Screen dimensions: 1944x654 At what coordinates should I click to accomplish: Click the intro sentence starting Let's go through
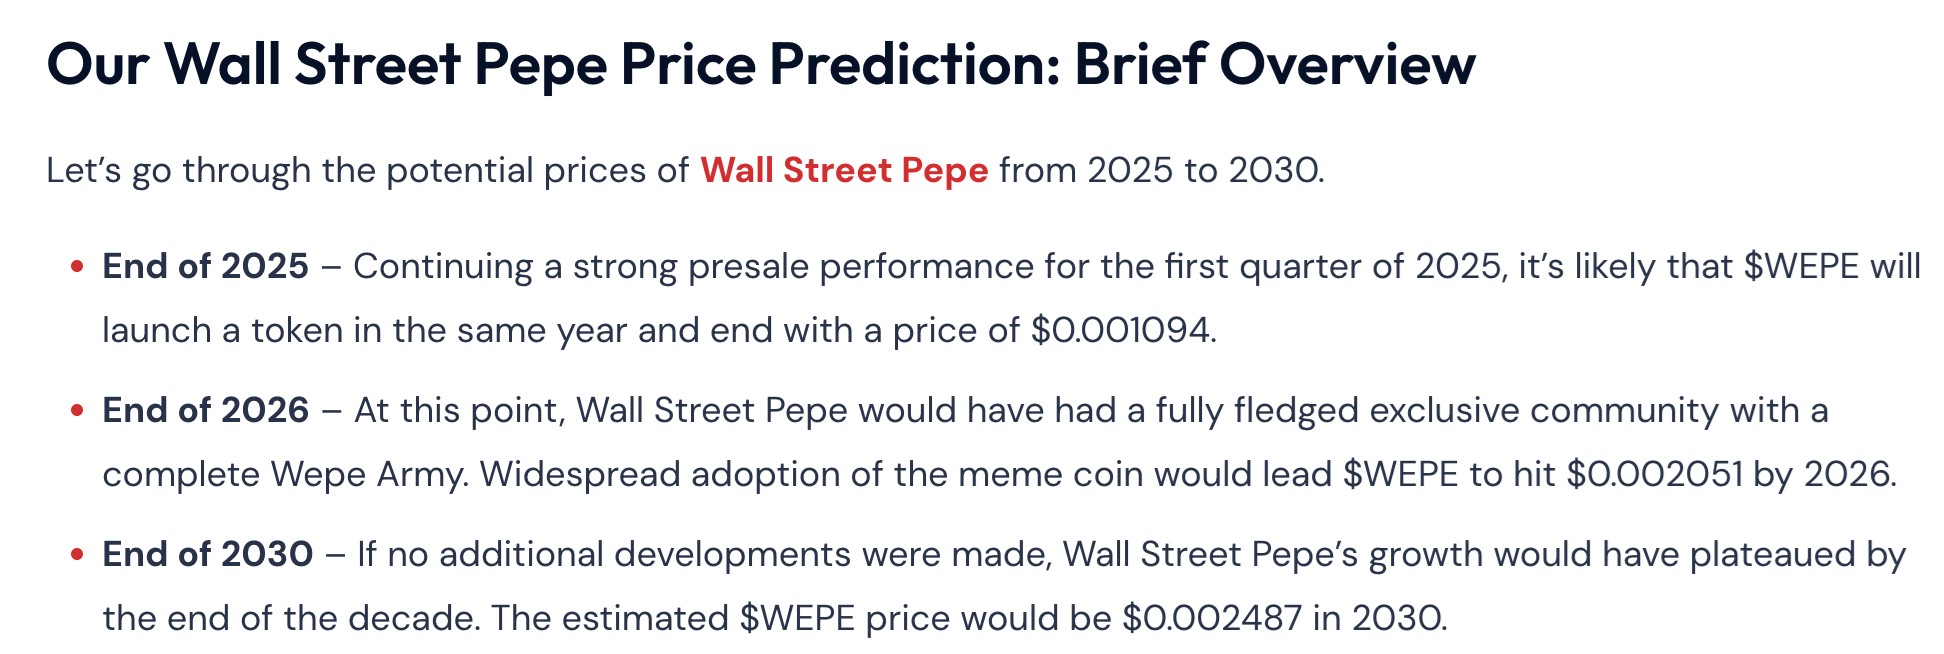pyautogui.click(x=686, y=170)
